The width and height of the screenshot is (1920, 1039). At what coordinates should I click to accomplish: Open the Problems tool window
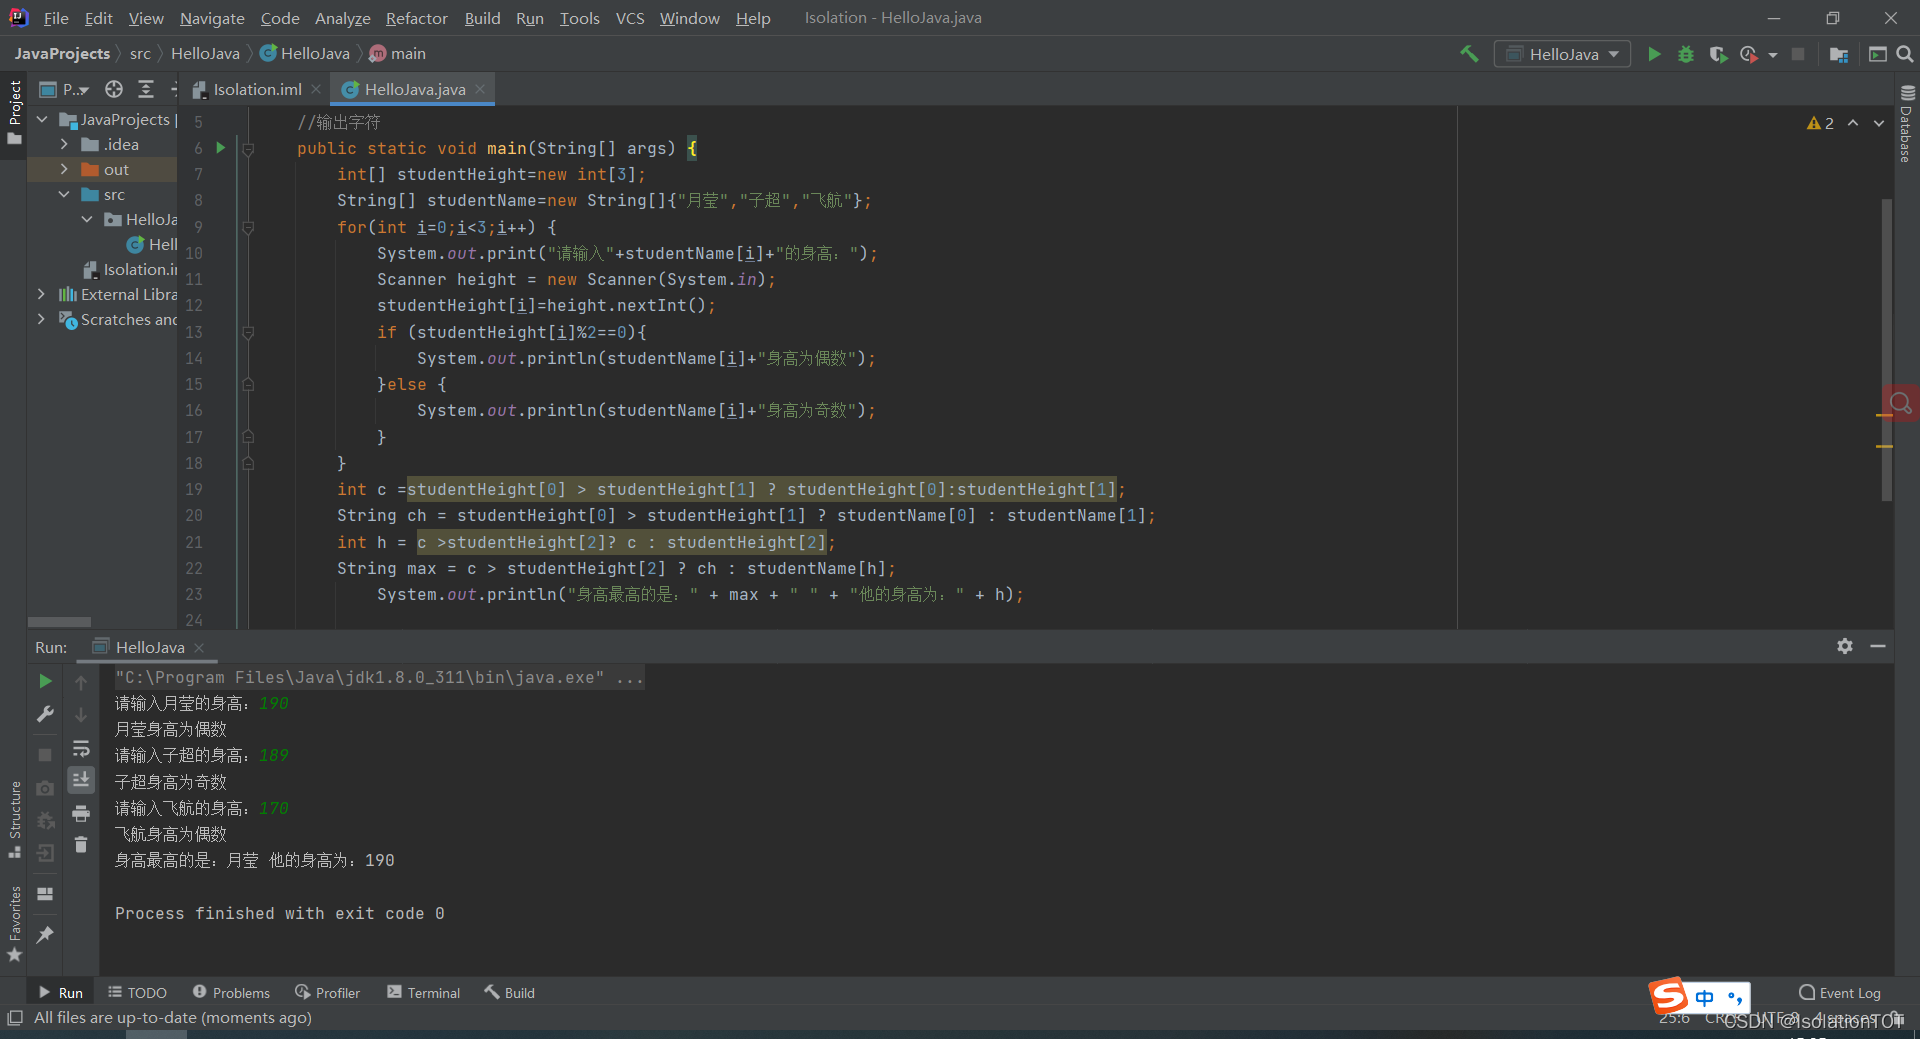[x=231, y=992]
